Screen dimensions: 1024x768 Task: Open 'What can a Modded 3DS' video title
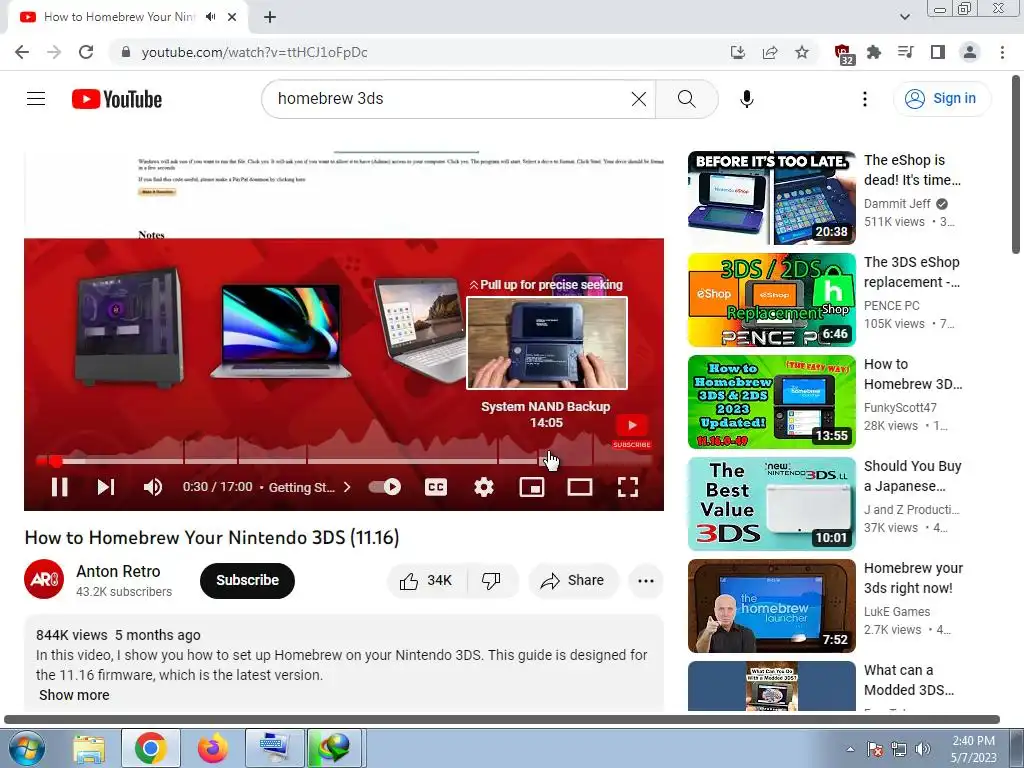[x=908, y=680]
